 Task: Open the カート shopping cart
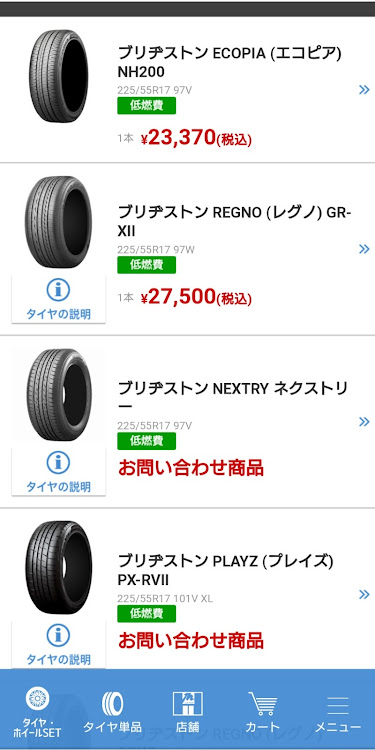[x=263, y=704]
